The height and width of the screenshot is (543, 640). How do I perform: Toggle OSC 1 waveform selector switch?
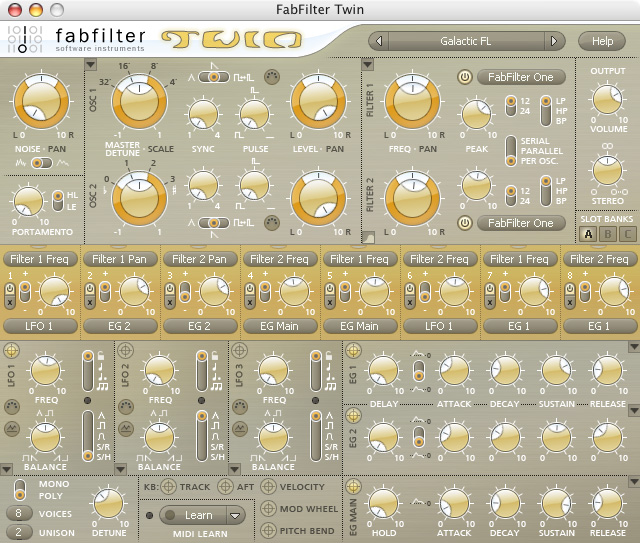click(x=214, y=77)
